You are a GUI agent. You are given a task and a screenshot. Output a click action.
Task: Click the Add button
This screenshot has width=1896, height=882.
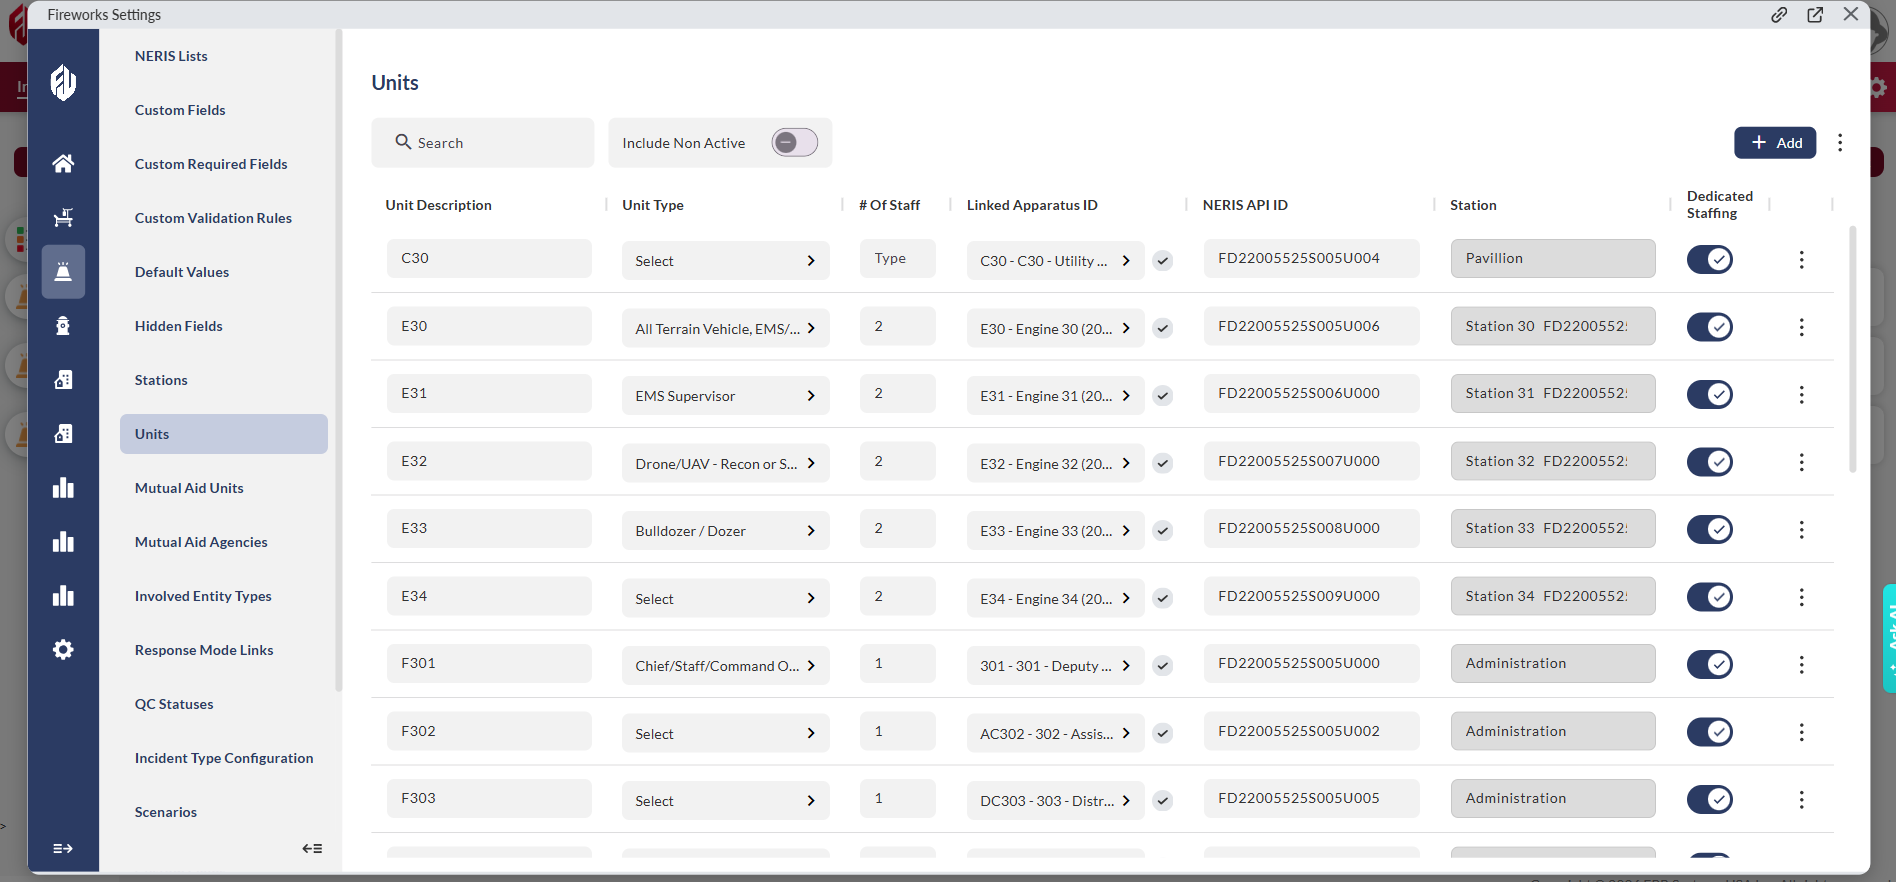tap(1775, 143)
